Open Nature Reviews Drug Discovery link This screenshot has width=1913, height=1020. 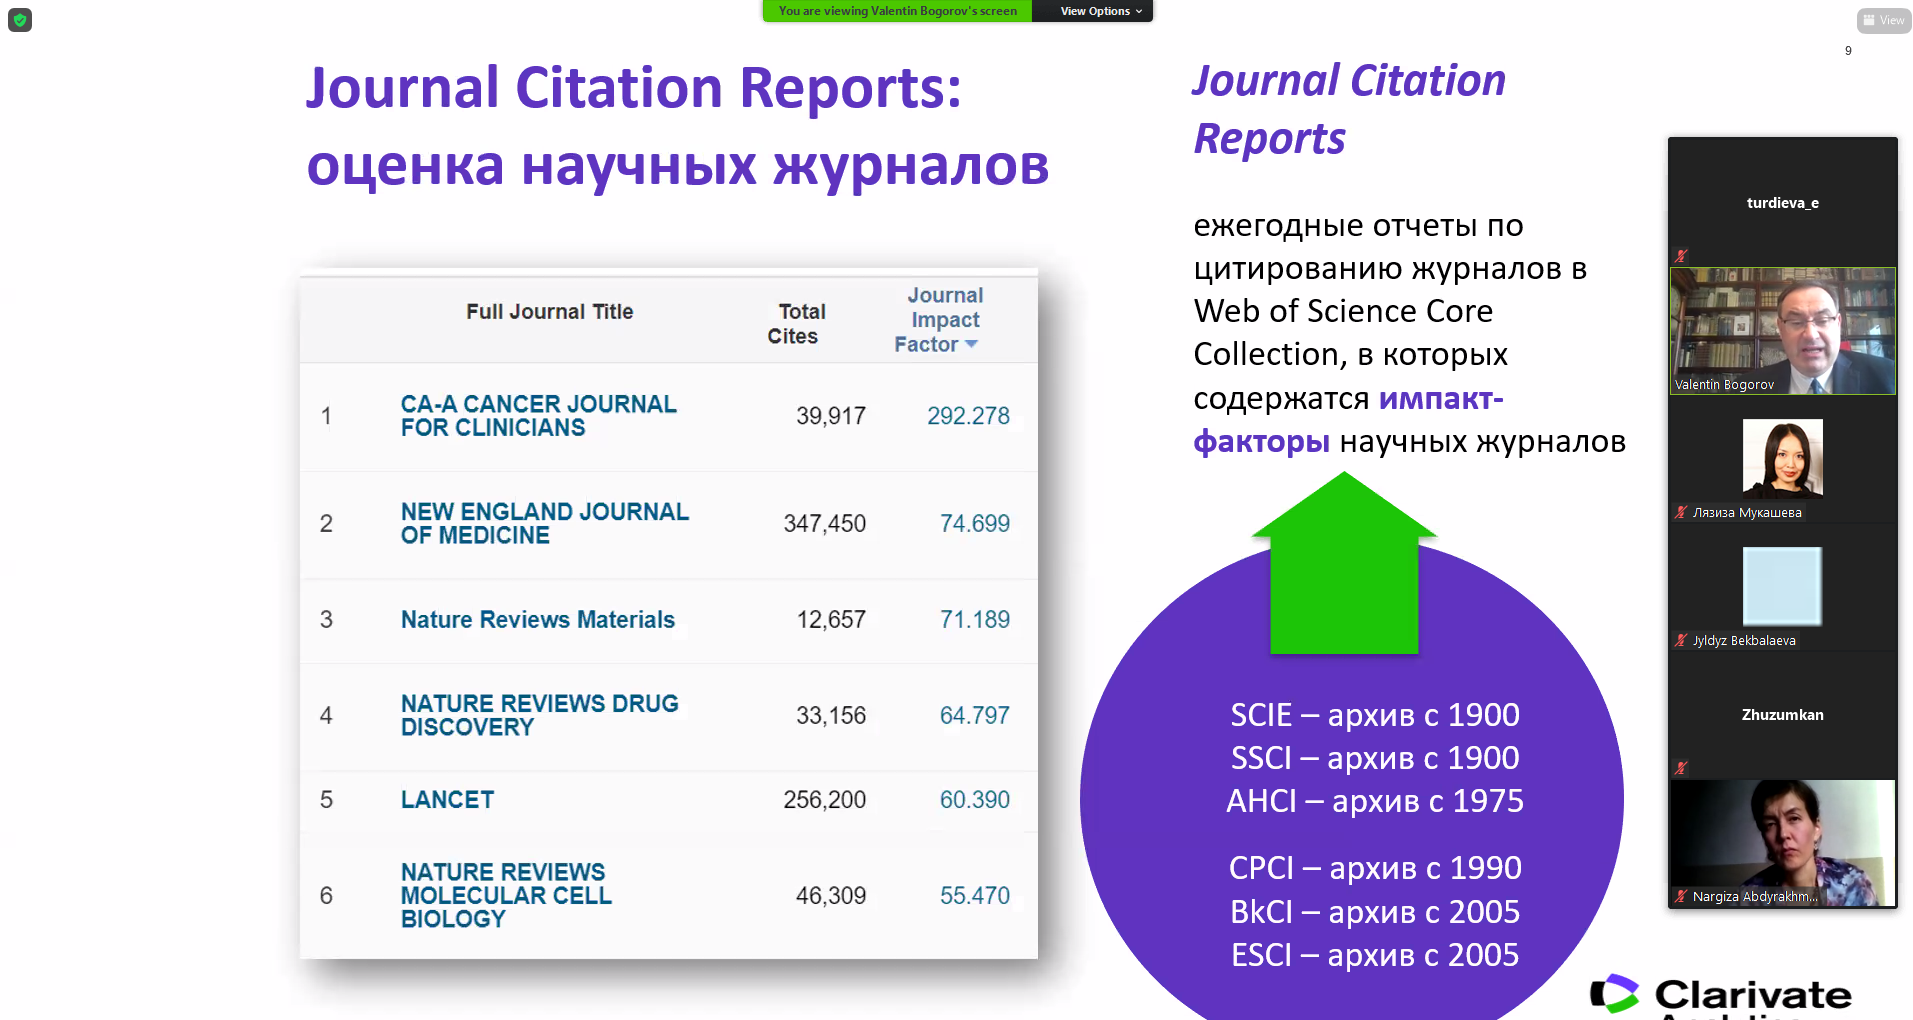(x=539, y=715)
